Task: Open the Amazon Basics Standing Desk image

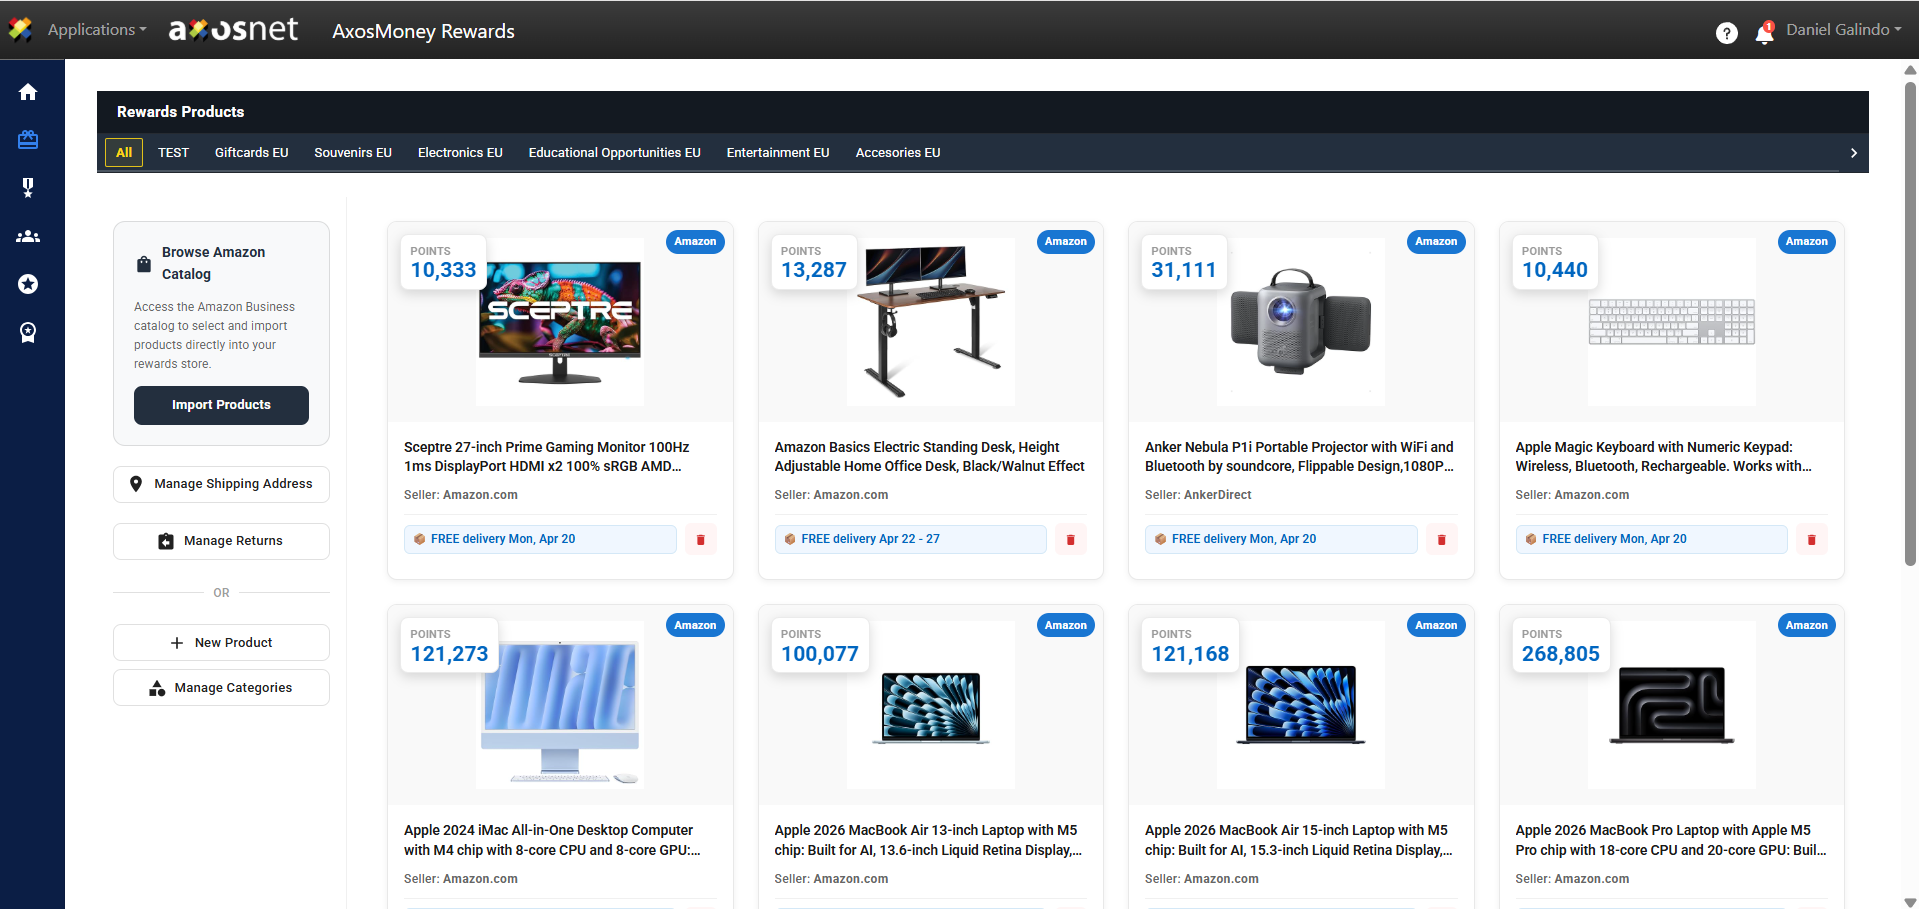Action: click(x=930, y=321)
